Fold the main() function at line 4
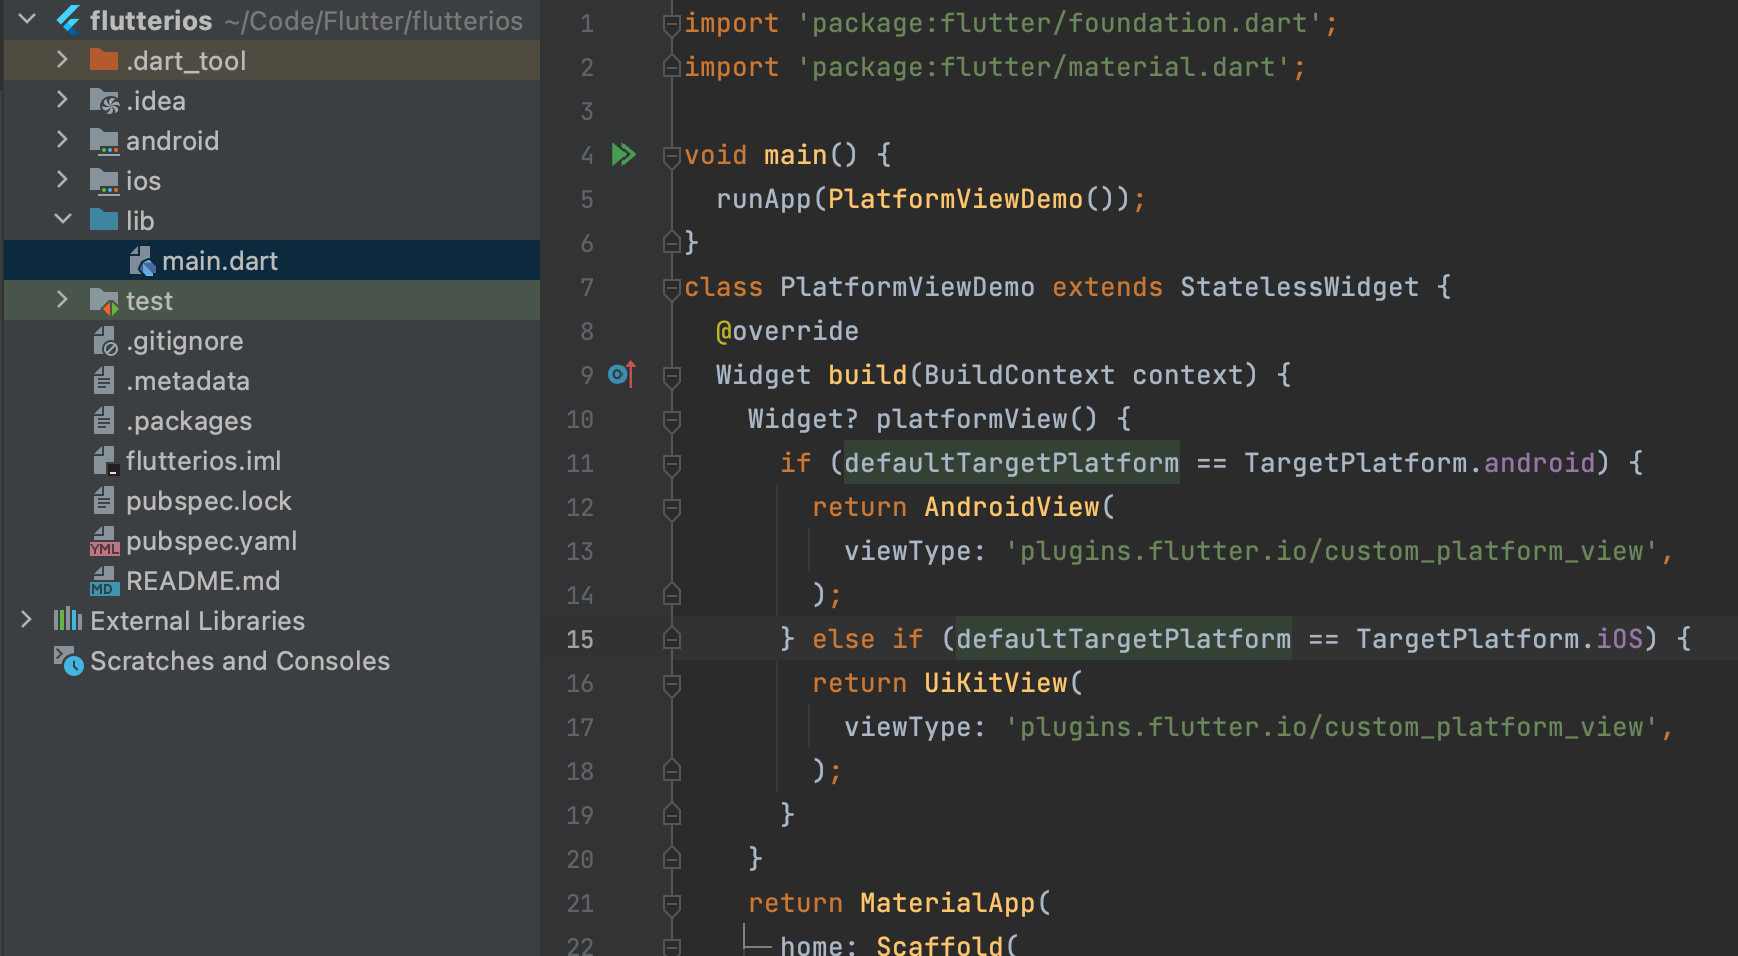This screenshot has width=1738, height=956. point(672,156)
